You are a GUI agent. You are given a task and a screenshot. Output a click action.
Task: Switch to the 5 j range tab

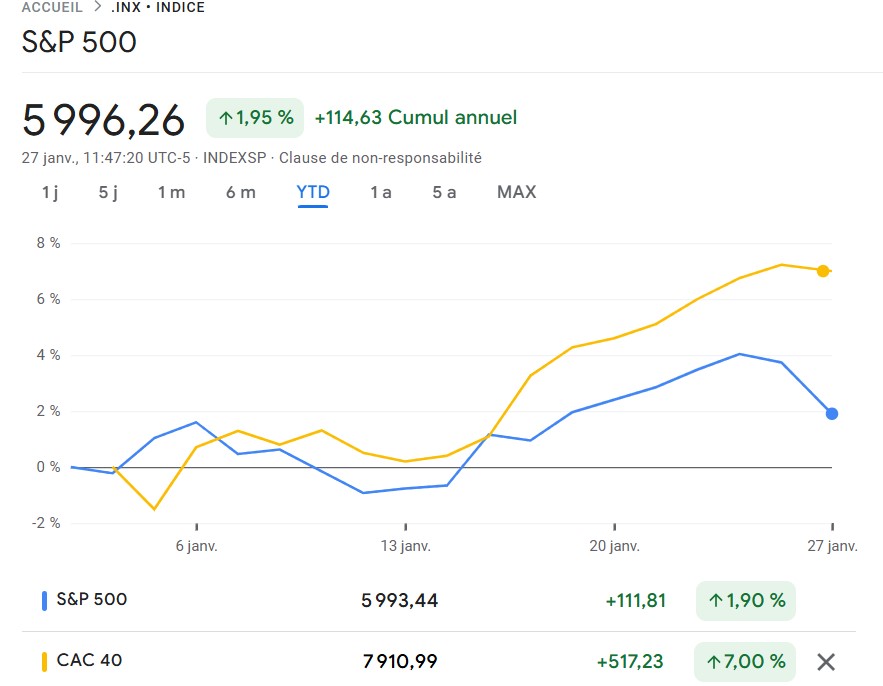[x=108, y=193]
